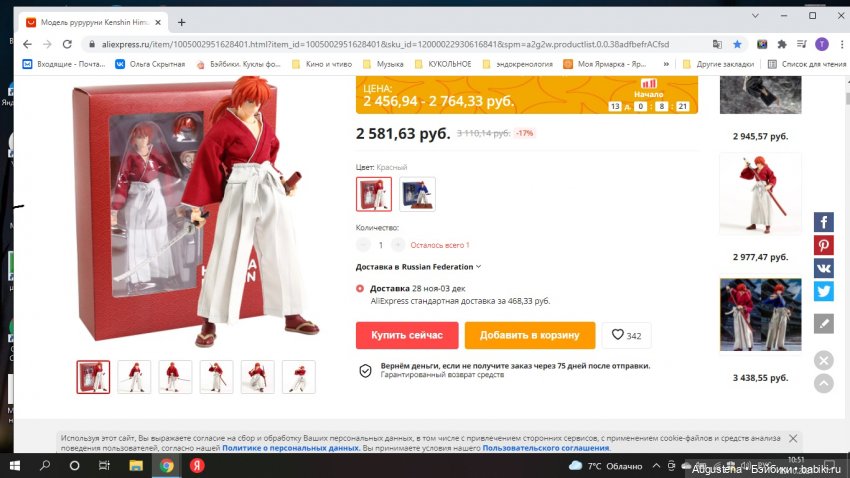Image resolution: width=850 pixels, height=478 pixels.
Task: Open the Музыка bookmarks folder
Action: click(x=383, y=64)
